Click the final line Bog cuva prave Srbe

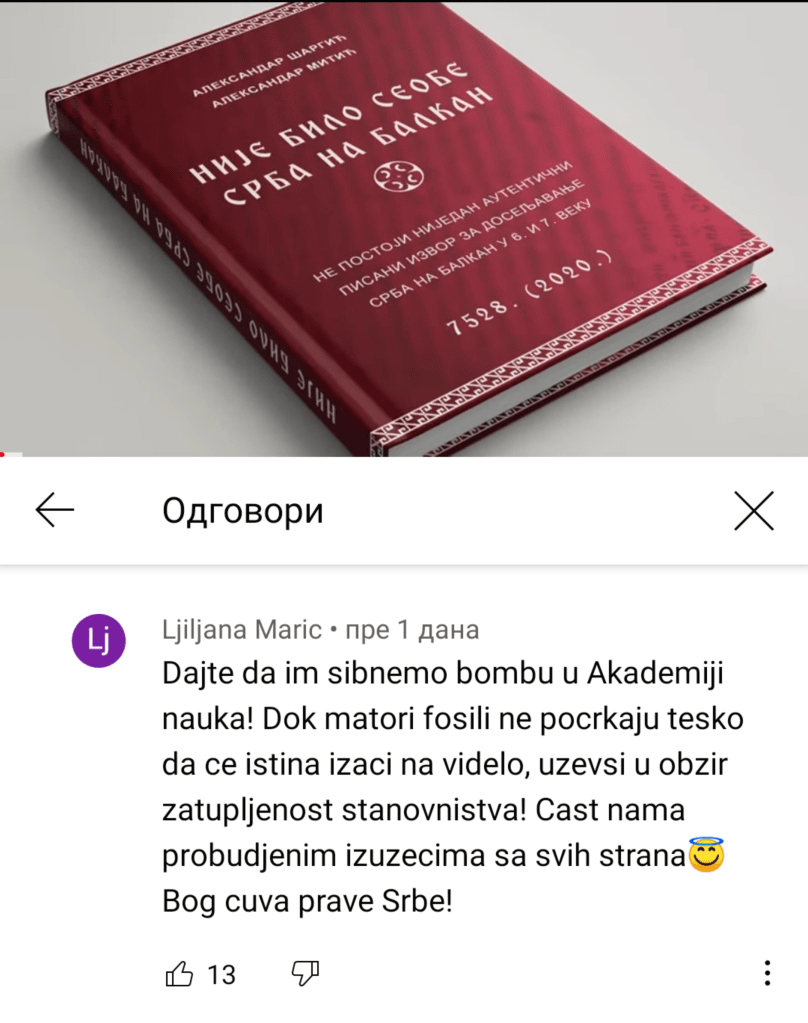[x=307, y=901]
